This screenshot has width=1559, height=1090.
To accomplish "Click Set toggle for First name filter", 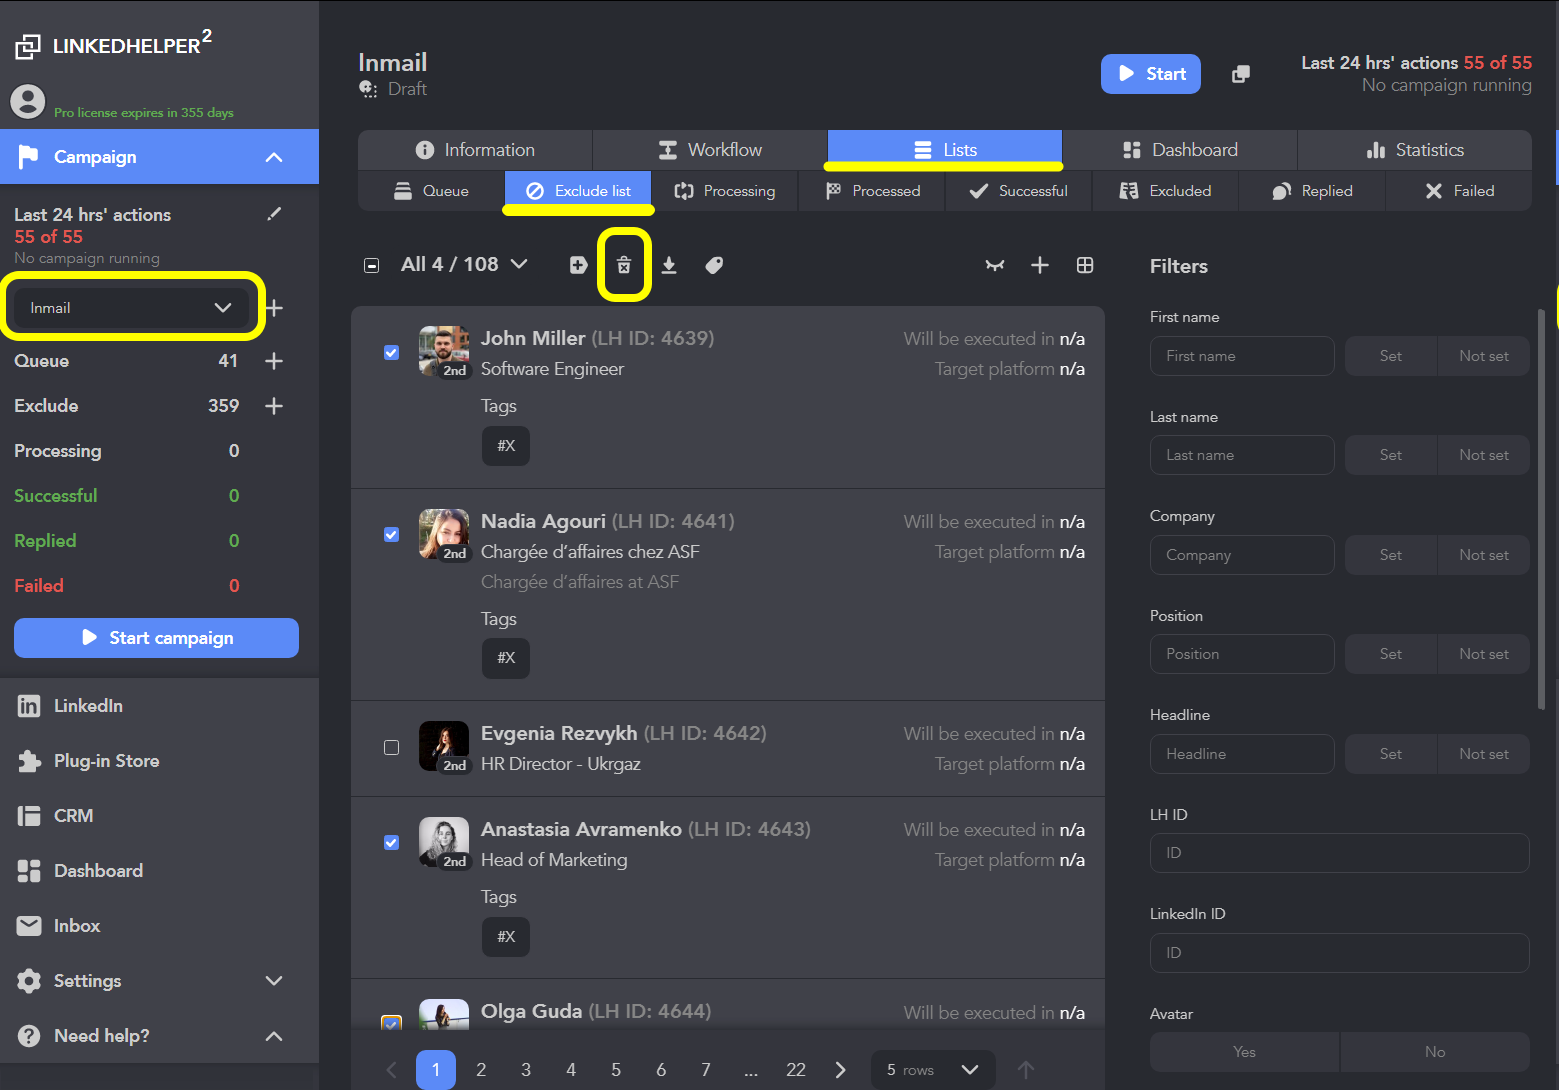I will coord(1391,356).
